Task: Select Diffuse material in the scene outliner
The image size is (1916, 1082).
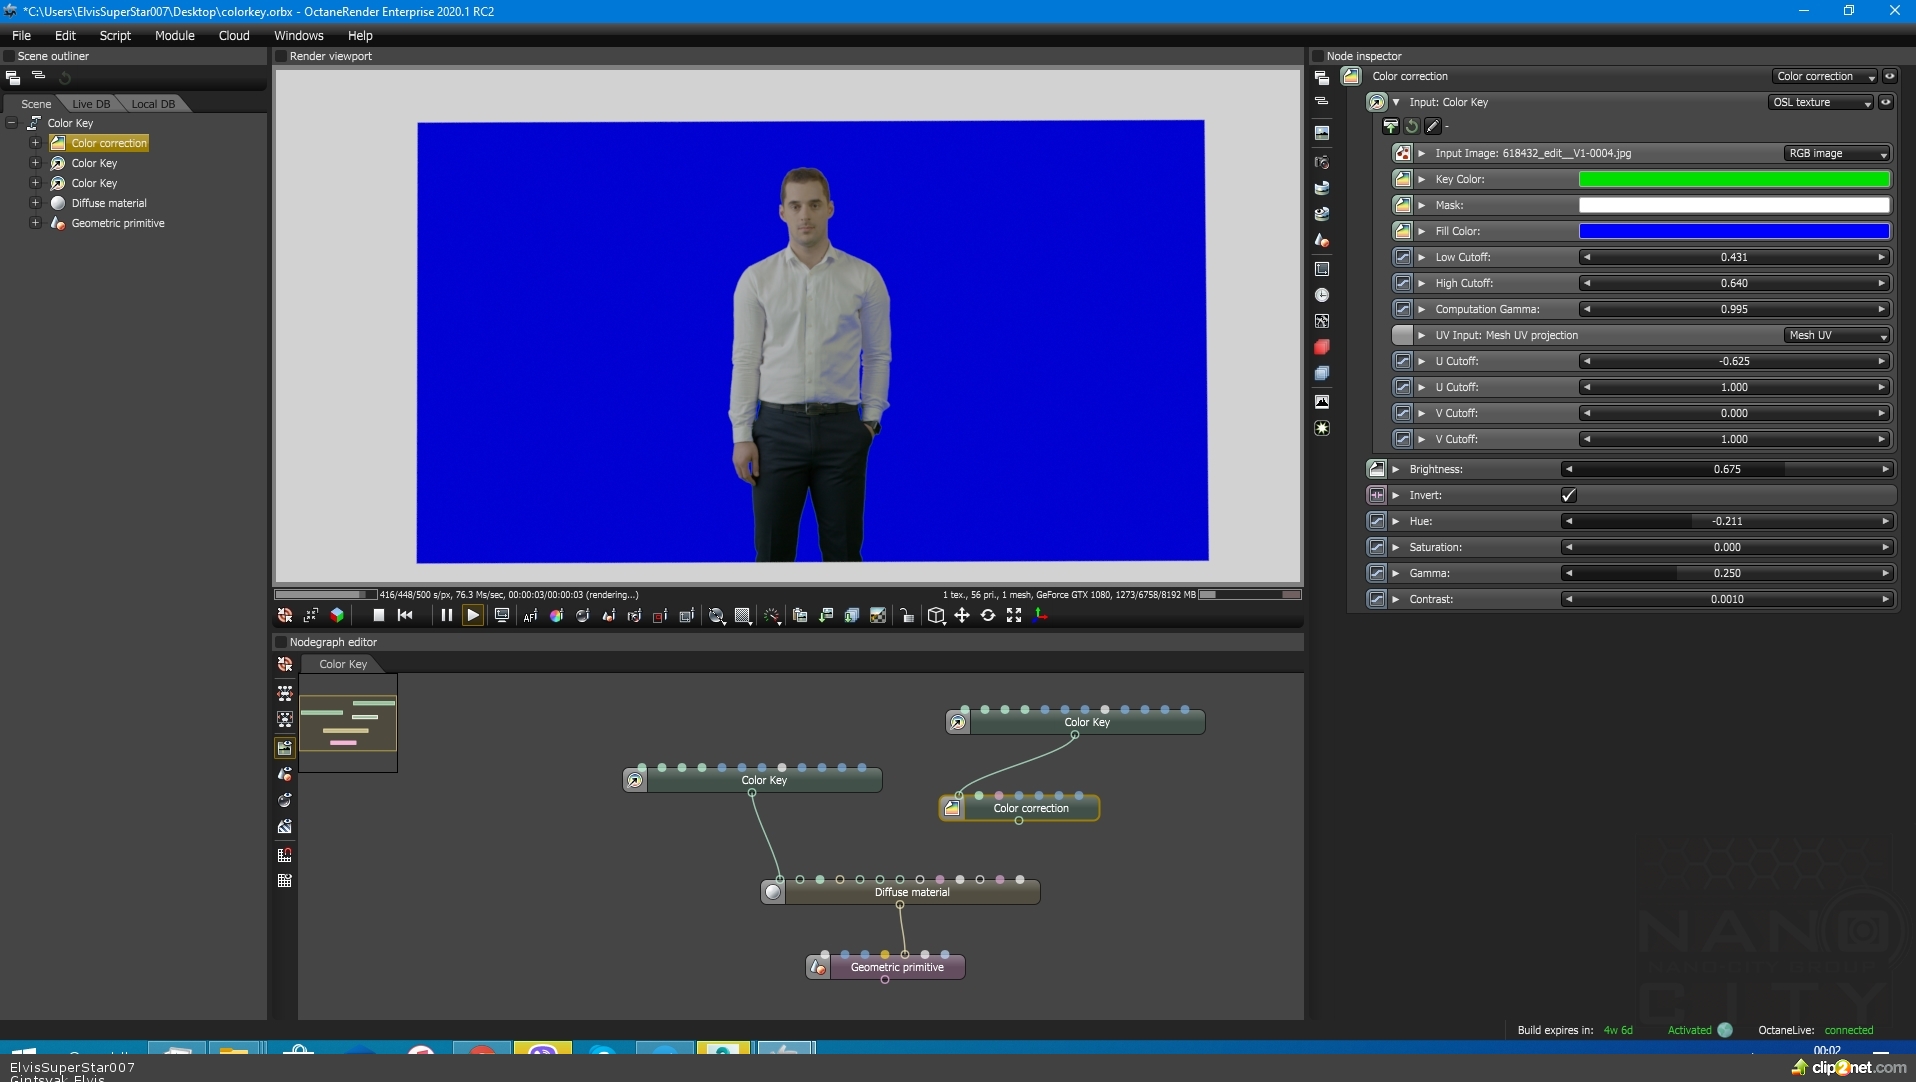Action: click(109, 203)
